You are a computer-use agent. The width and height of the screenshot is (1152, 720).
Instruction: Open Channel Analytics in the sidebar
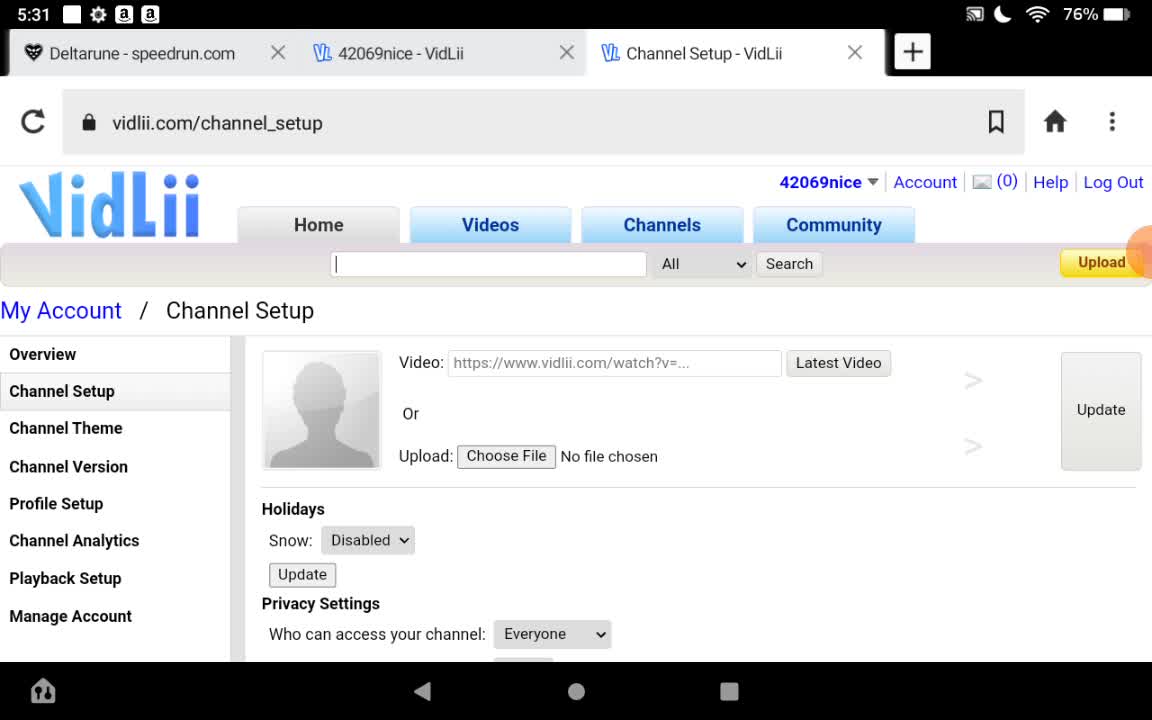click(74, 540)
